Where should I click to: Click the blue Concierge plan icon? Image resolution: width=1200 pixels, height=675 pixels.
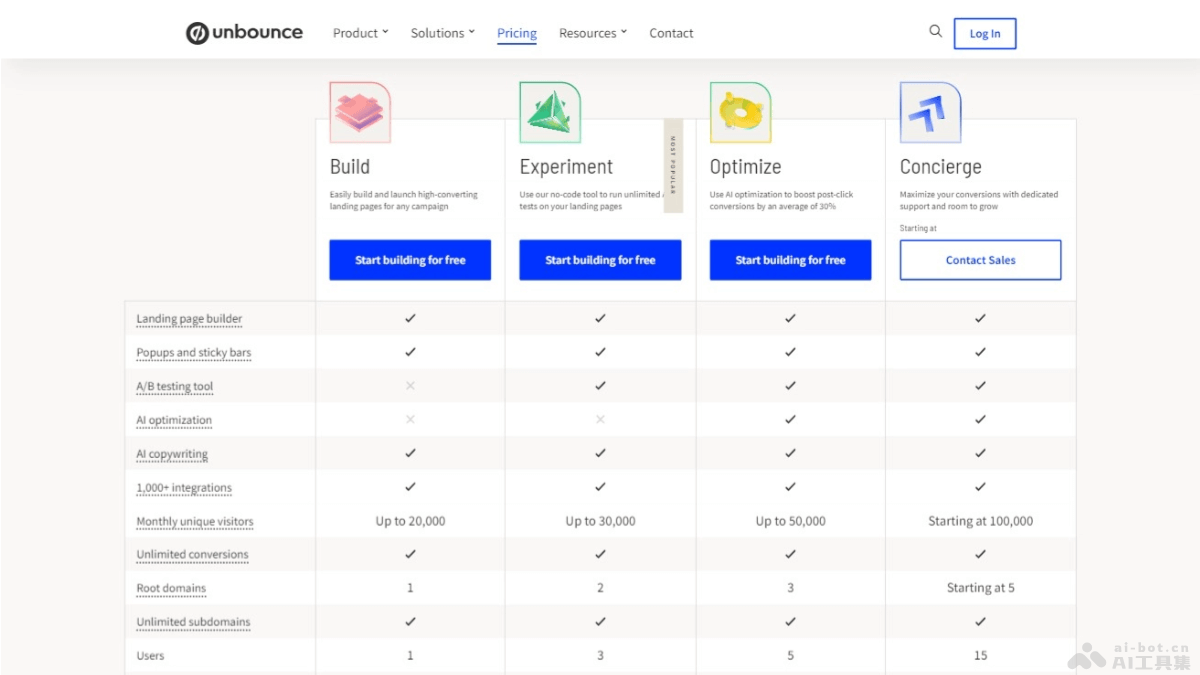tap(930, 111)
